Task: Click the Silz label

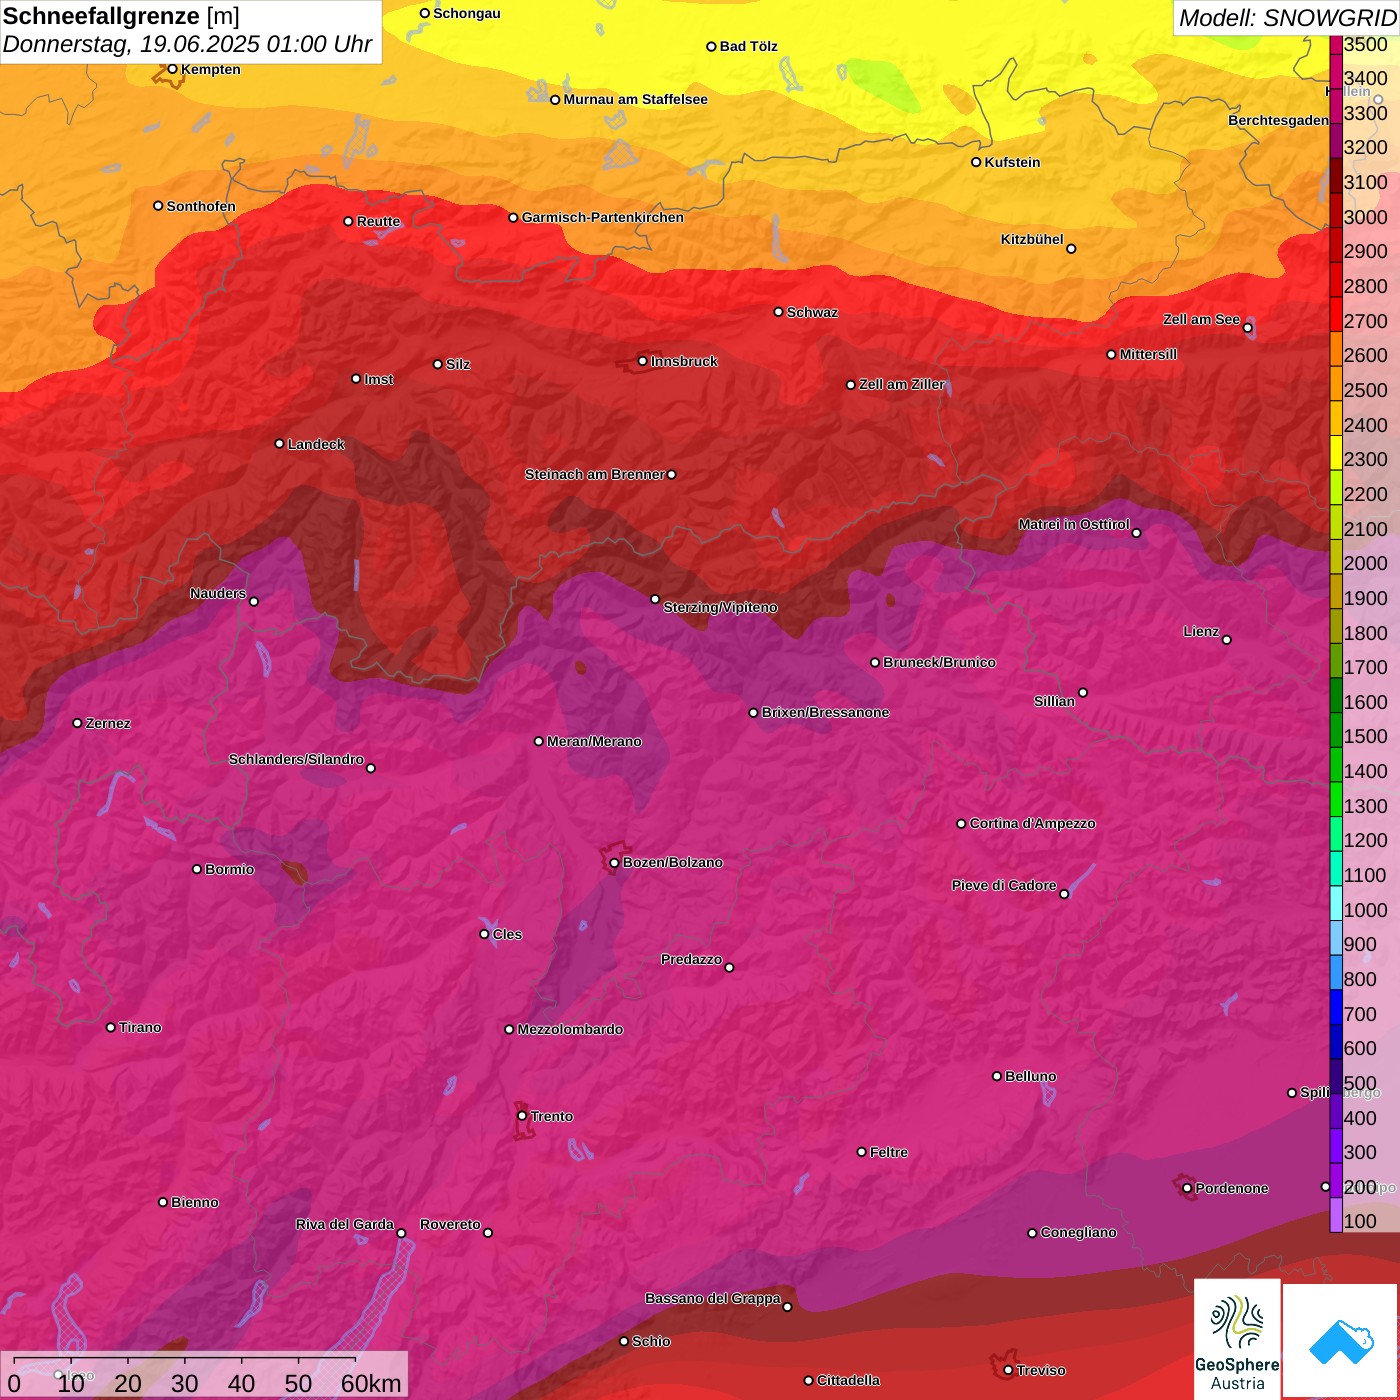Action: [x=458, y=364]
